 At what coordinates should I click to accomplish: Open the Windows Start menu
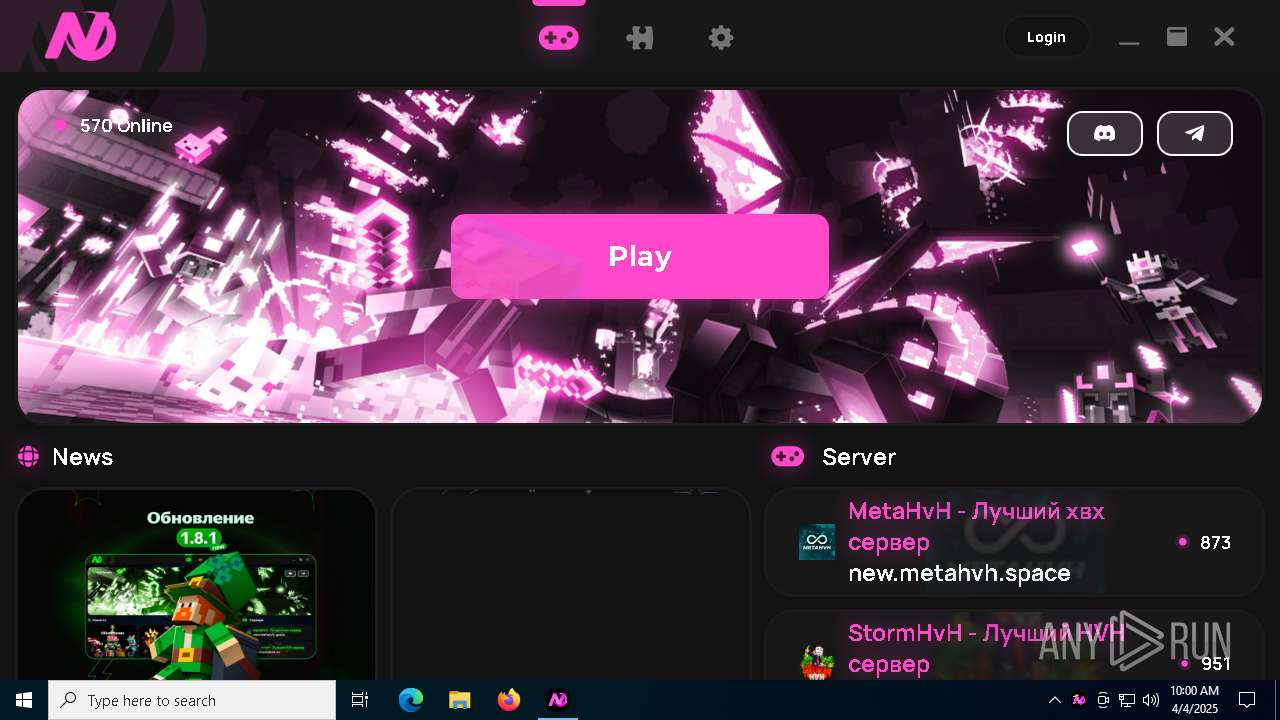tap(24, 700)
